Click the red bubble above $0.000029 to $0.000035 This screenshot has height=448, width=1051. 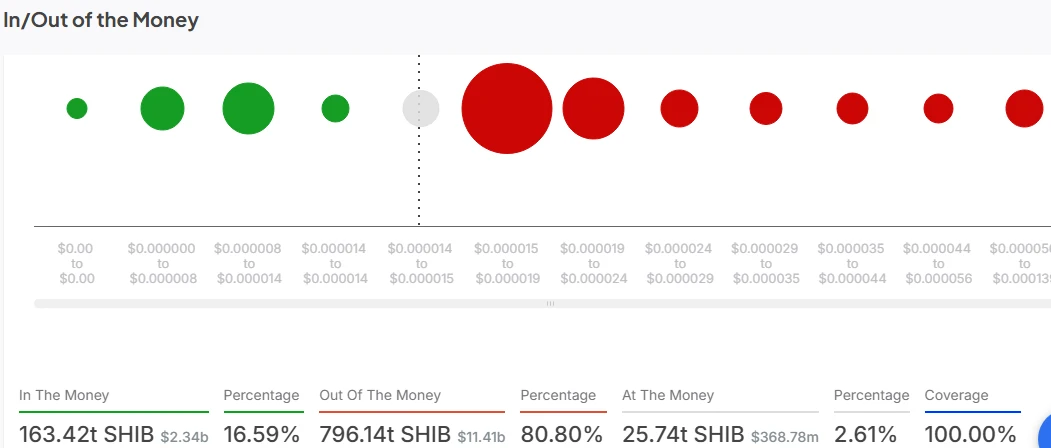pyautogui.click(x=766, y=108)
